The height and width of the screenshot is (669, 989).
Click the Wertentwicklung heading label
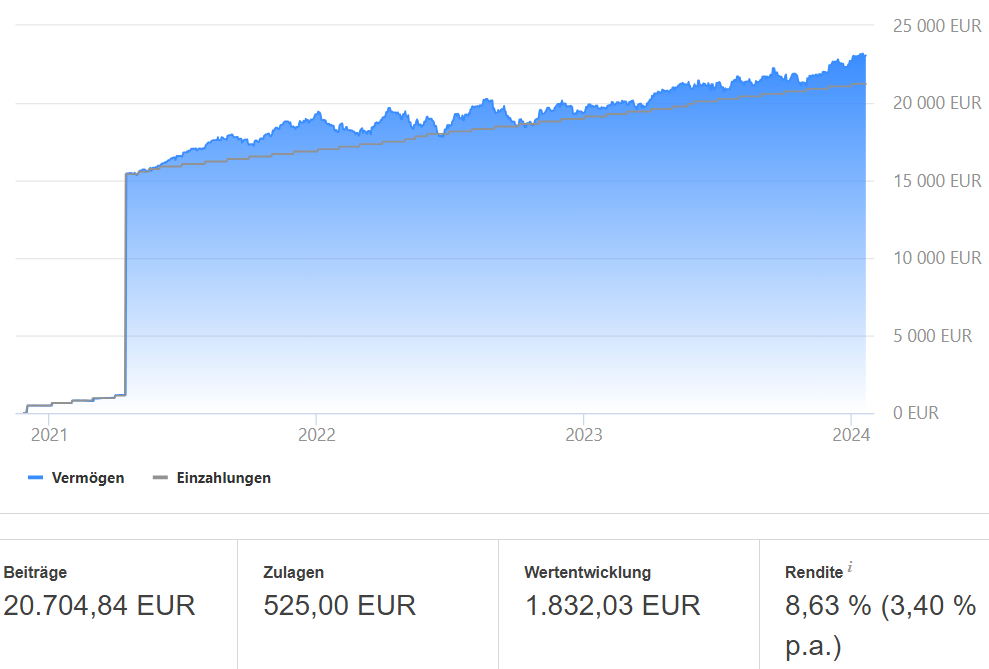point(587,573)
